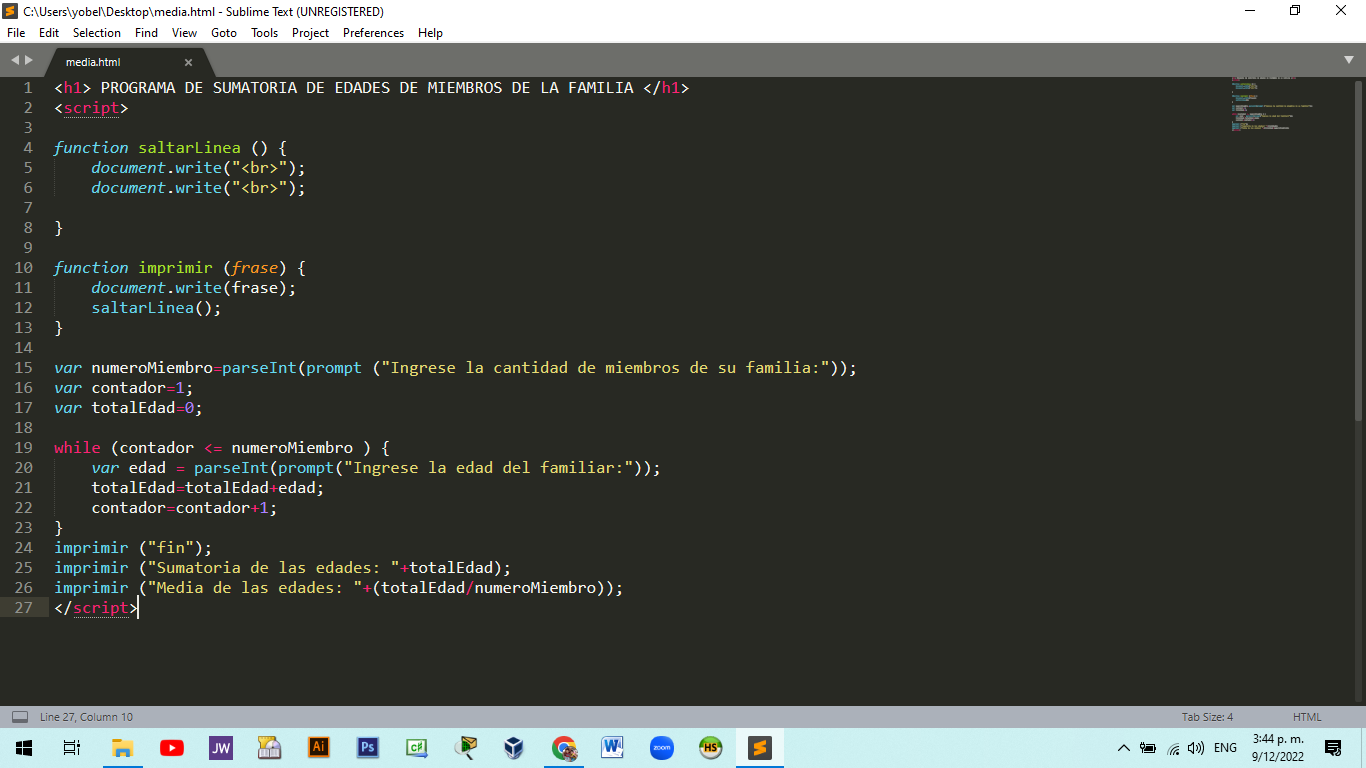This screenshot has width=1366, height=768.
Task: Open the HS app on taskbar
Action: (x=711, y=747)
